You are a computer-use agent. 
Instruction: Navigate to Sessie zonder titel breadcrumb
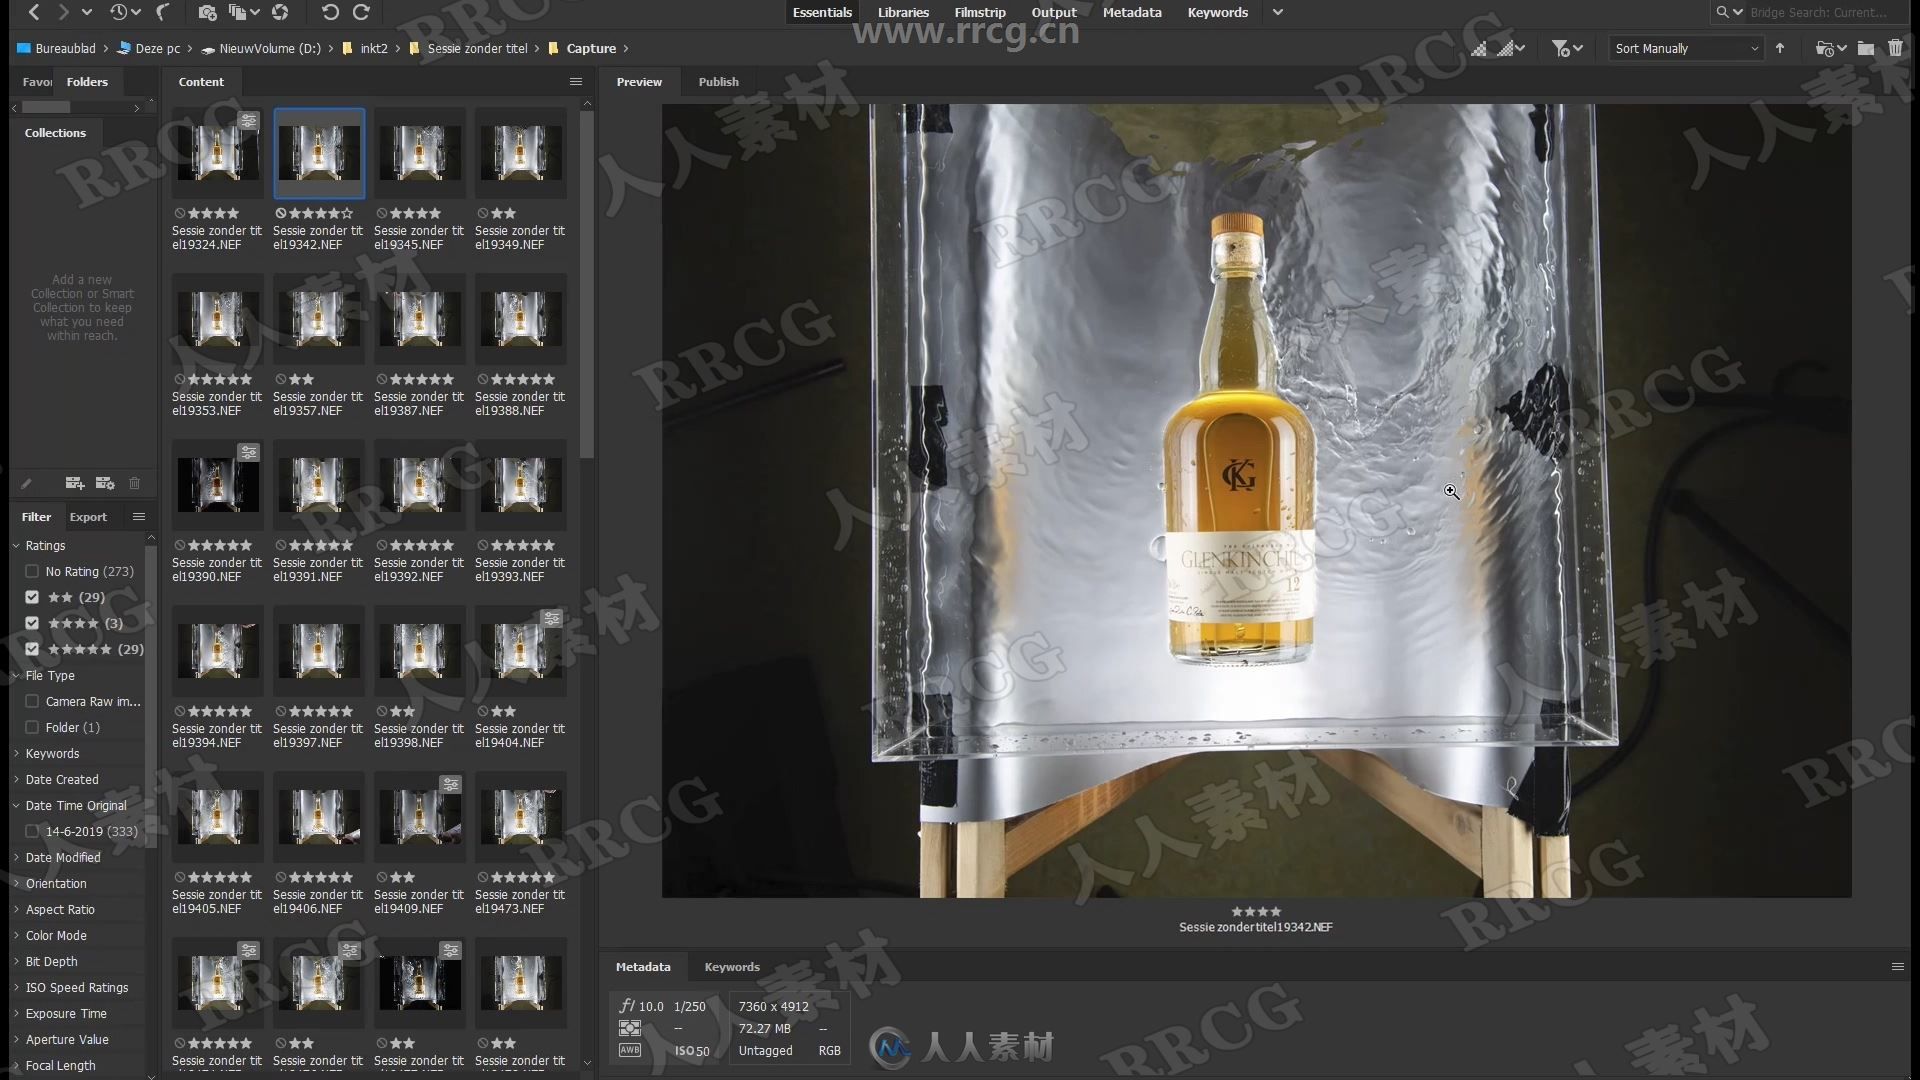point(468,48)
